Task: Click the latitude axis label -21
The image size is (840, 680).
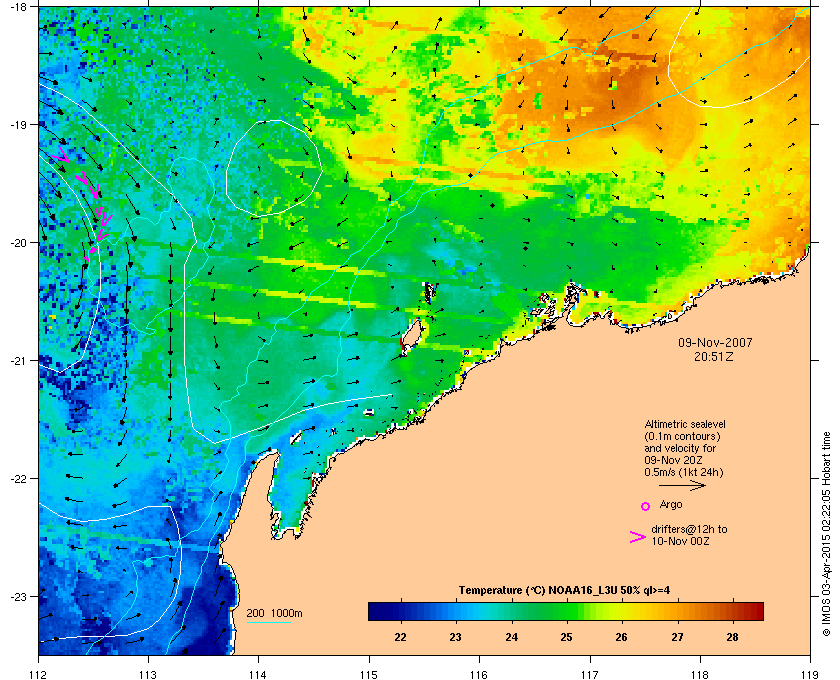Action: click(19, 361)
